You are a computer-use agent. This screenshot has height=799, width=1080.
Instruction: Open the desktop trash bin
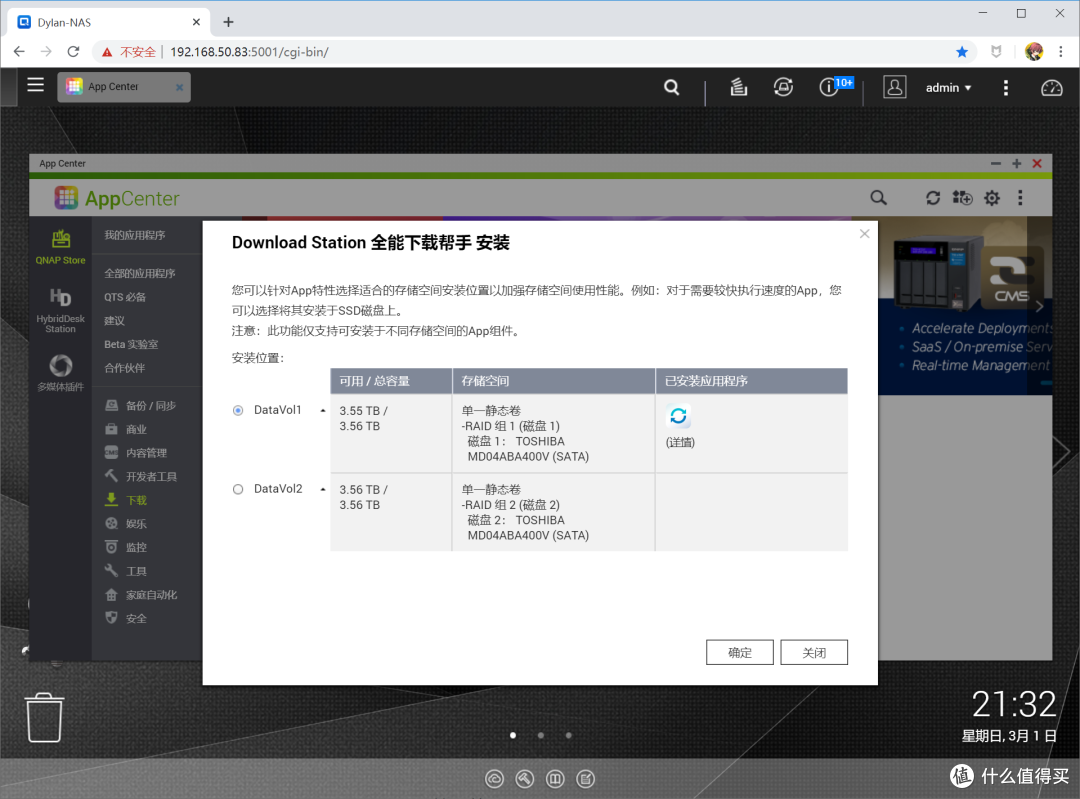44,717
